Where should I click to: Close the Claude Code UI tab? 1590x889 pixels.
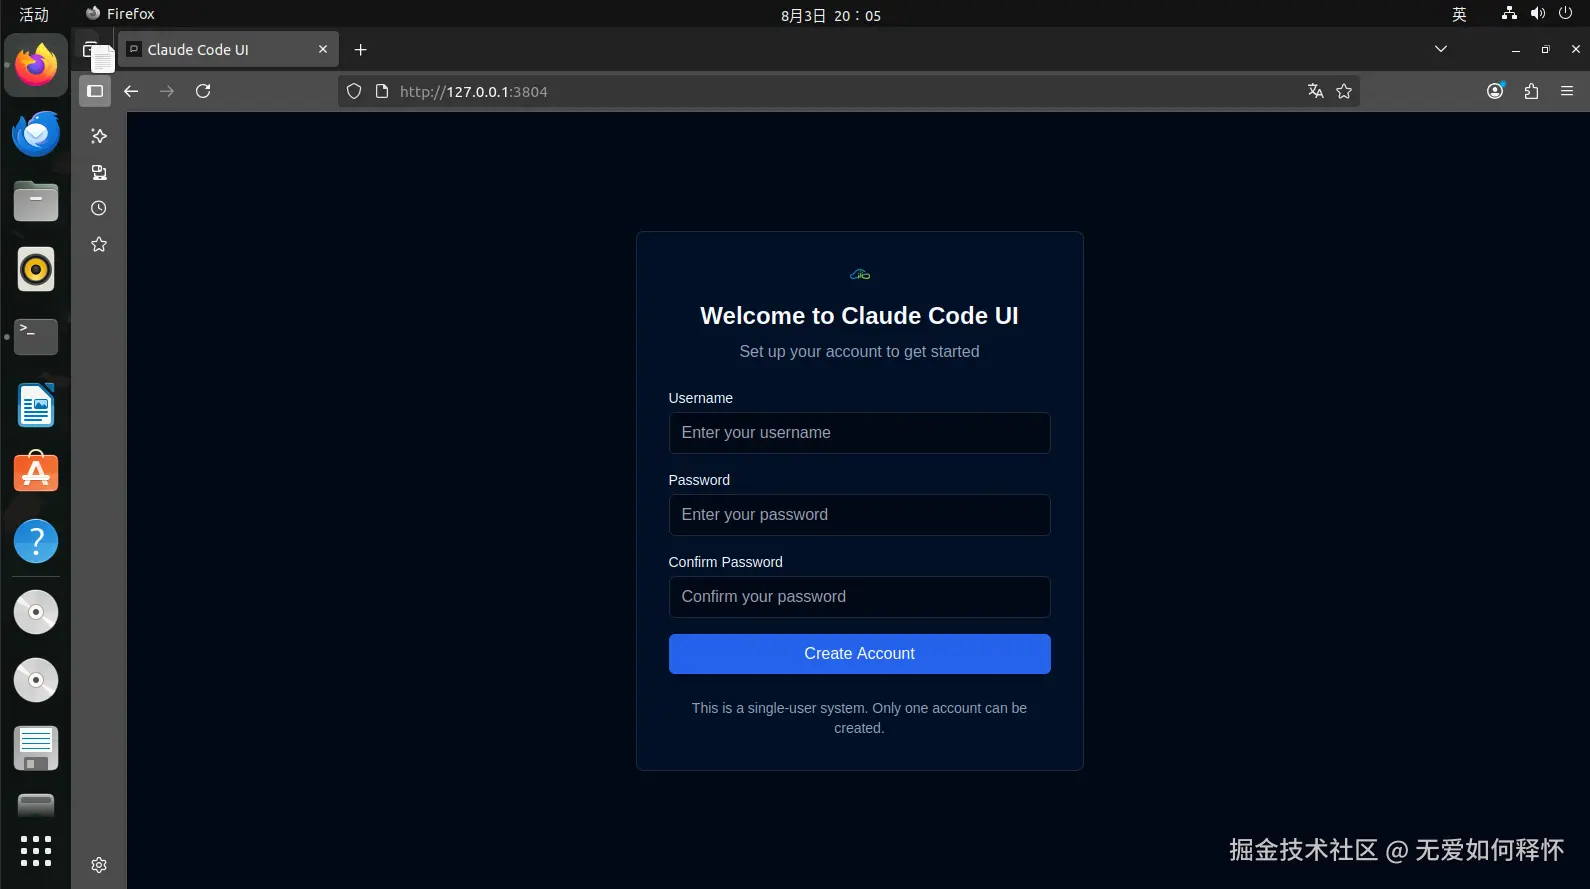[x=323, y=49]
